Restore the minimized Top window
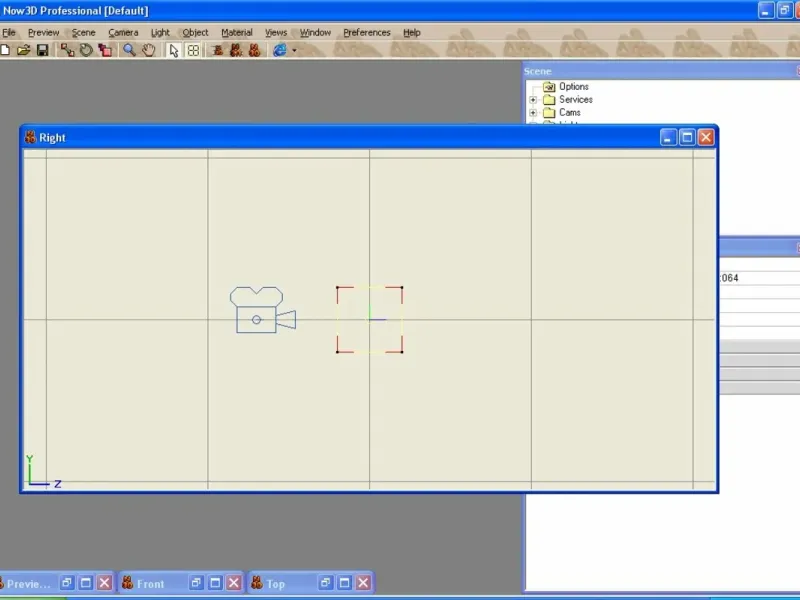The height and width of the screenshot is (600, 800). (x=326, y=583)
